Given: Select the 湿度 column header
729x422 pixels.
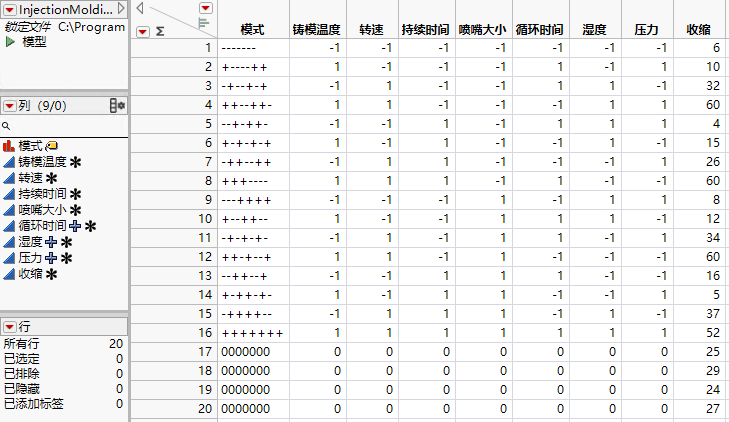Looking at the screenshot, I should point(595,30).
